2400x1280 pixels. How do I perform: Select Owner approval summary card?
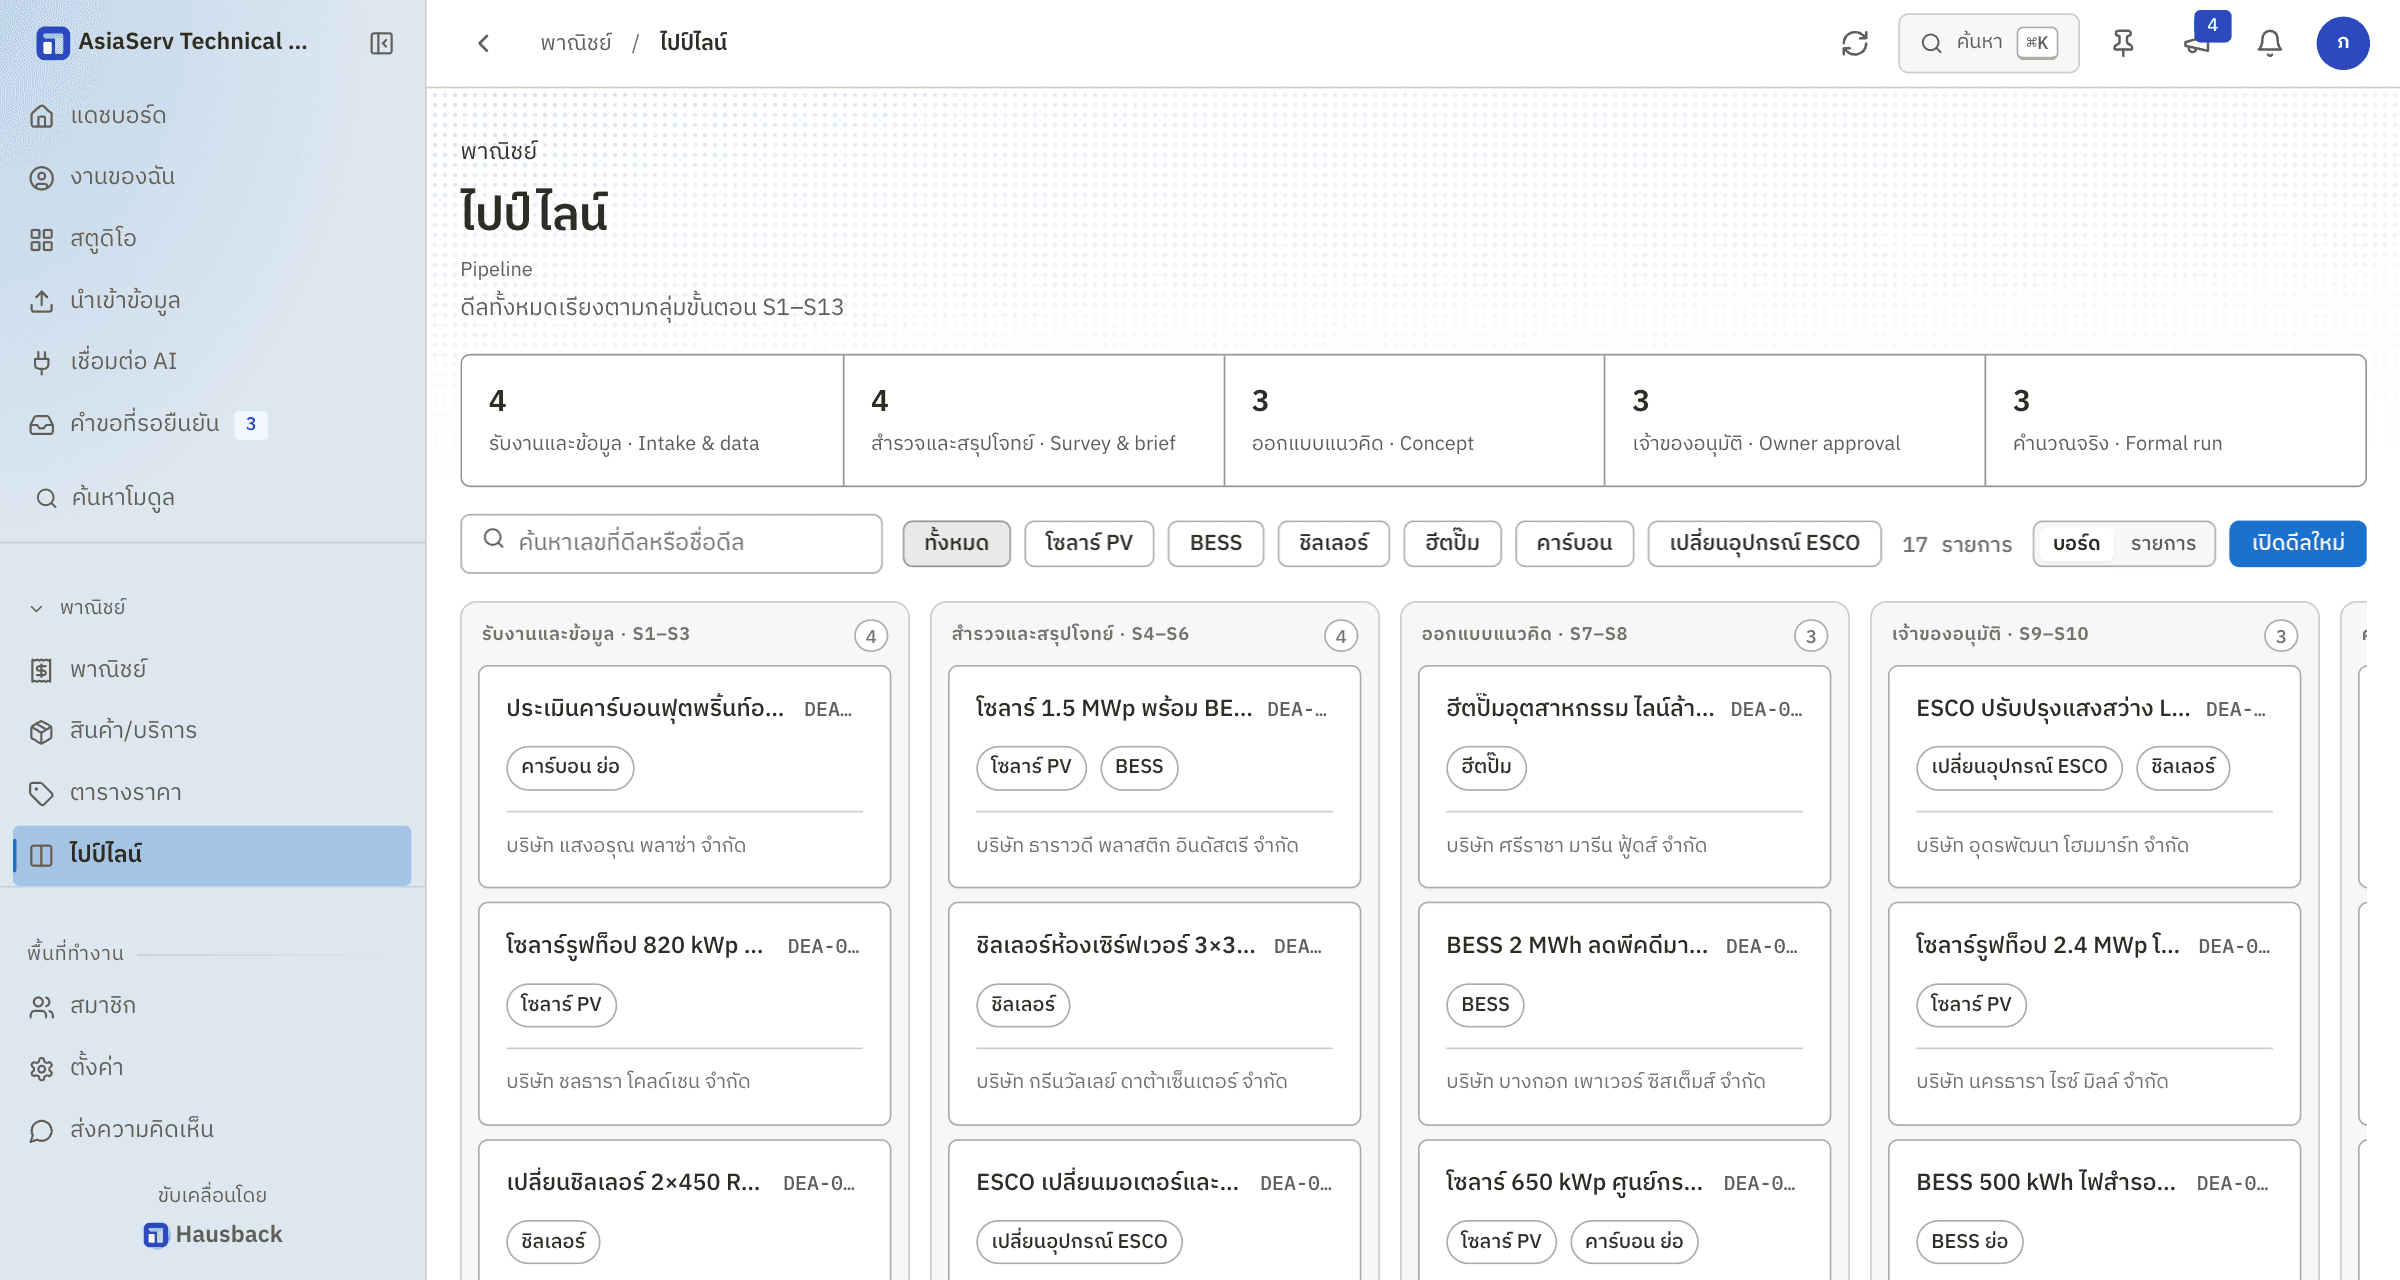1795,421
